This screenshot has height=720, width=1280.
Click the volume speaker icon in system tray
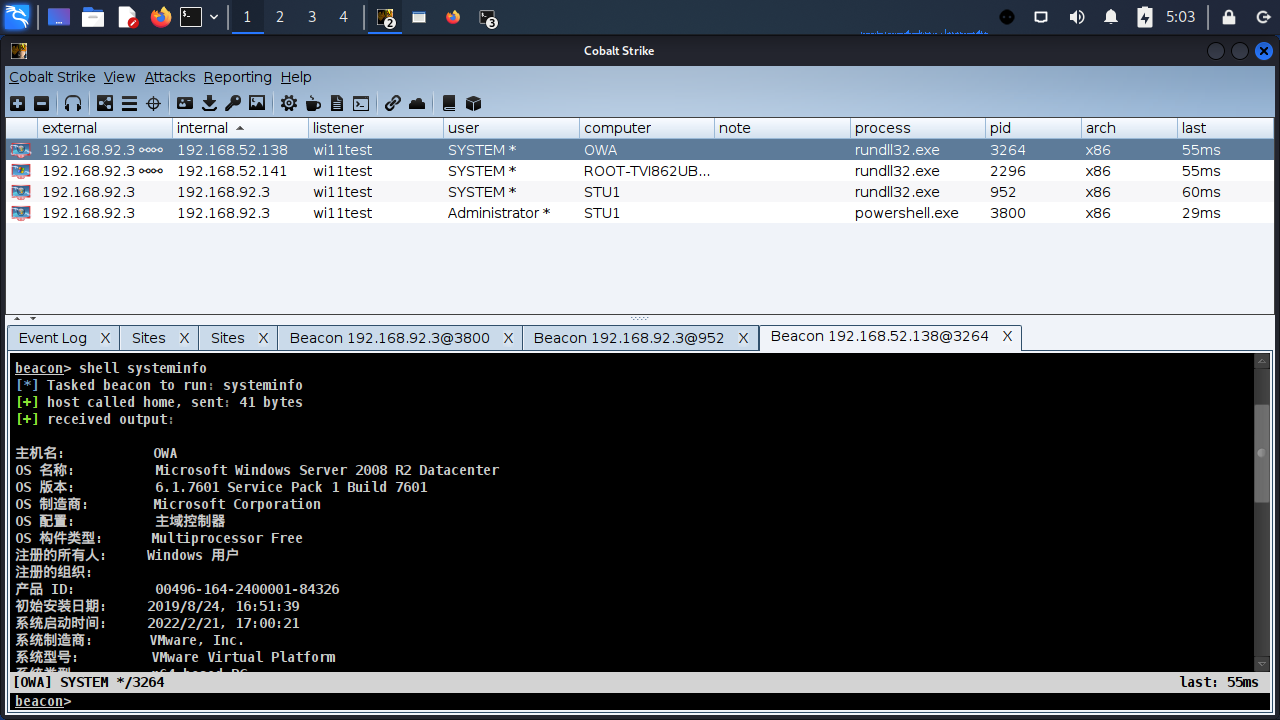[x=1077, y=17]
